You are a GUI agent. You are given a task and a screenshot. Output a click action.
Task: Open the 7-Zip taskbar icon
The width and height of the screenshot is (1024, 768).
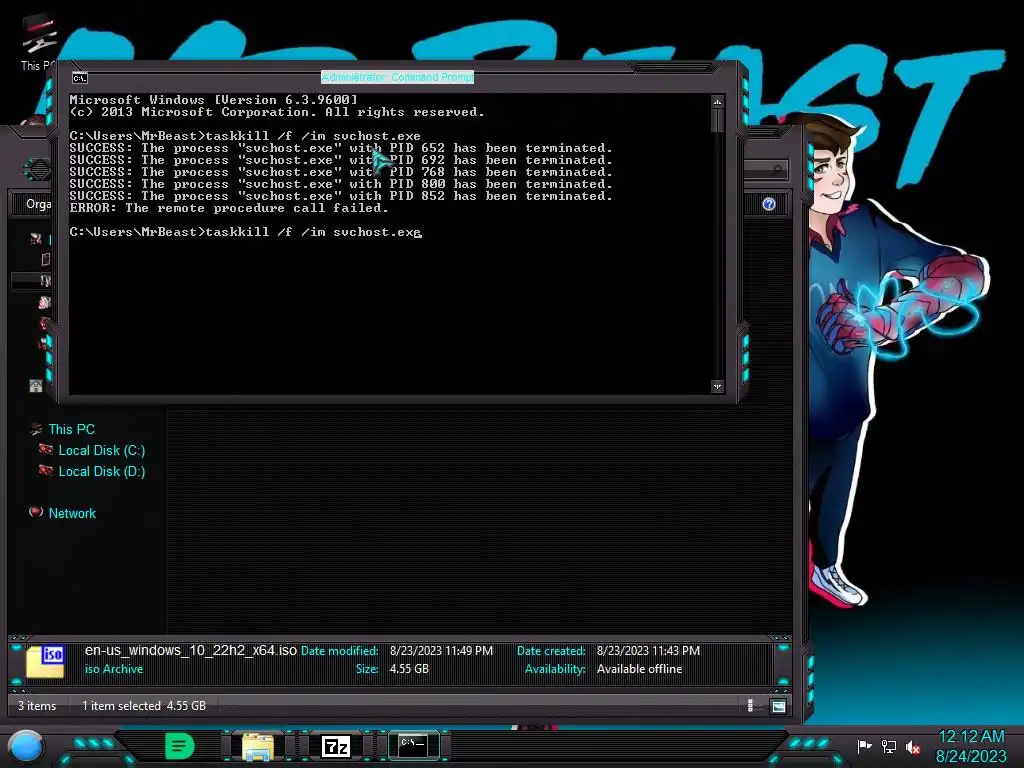point(336,746)
